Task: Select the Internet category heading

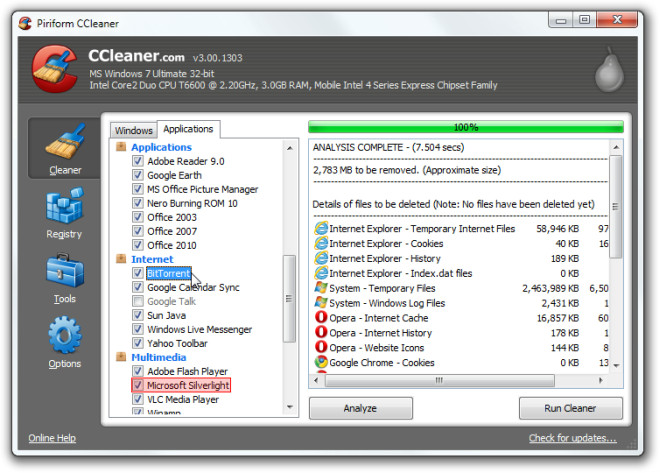Action: [152, 259]
